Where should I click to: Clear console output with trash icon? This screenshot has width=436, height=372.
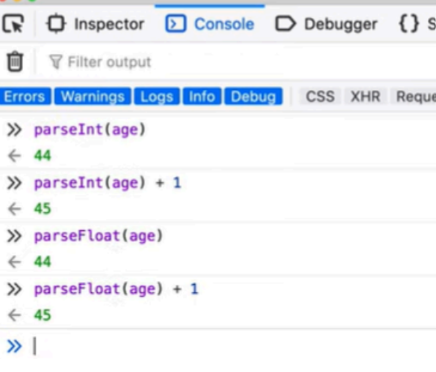click(x=15, y=61)
